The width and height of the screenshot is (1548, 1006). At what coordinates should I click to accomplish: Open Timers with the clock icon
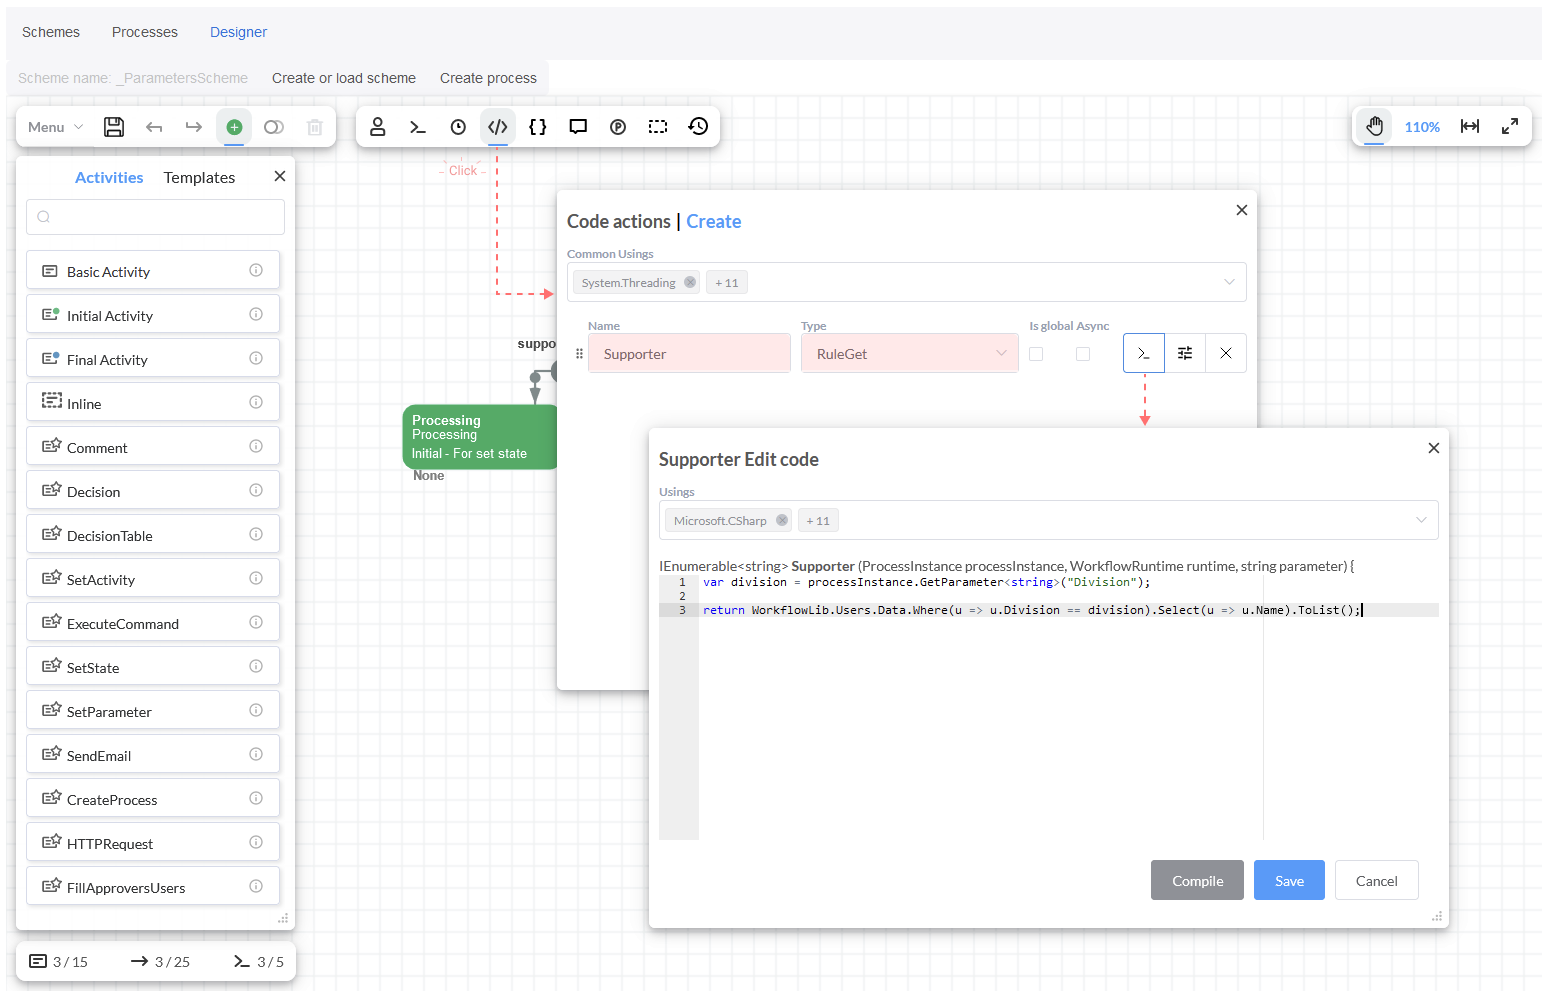458,127
